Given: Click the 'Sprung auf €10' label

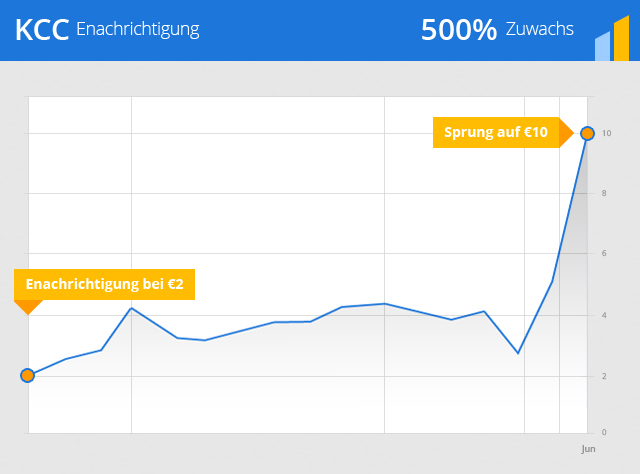Looking at the screenshot, I should click(496, 132).
